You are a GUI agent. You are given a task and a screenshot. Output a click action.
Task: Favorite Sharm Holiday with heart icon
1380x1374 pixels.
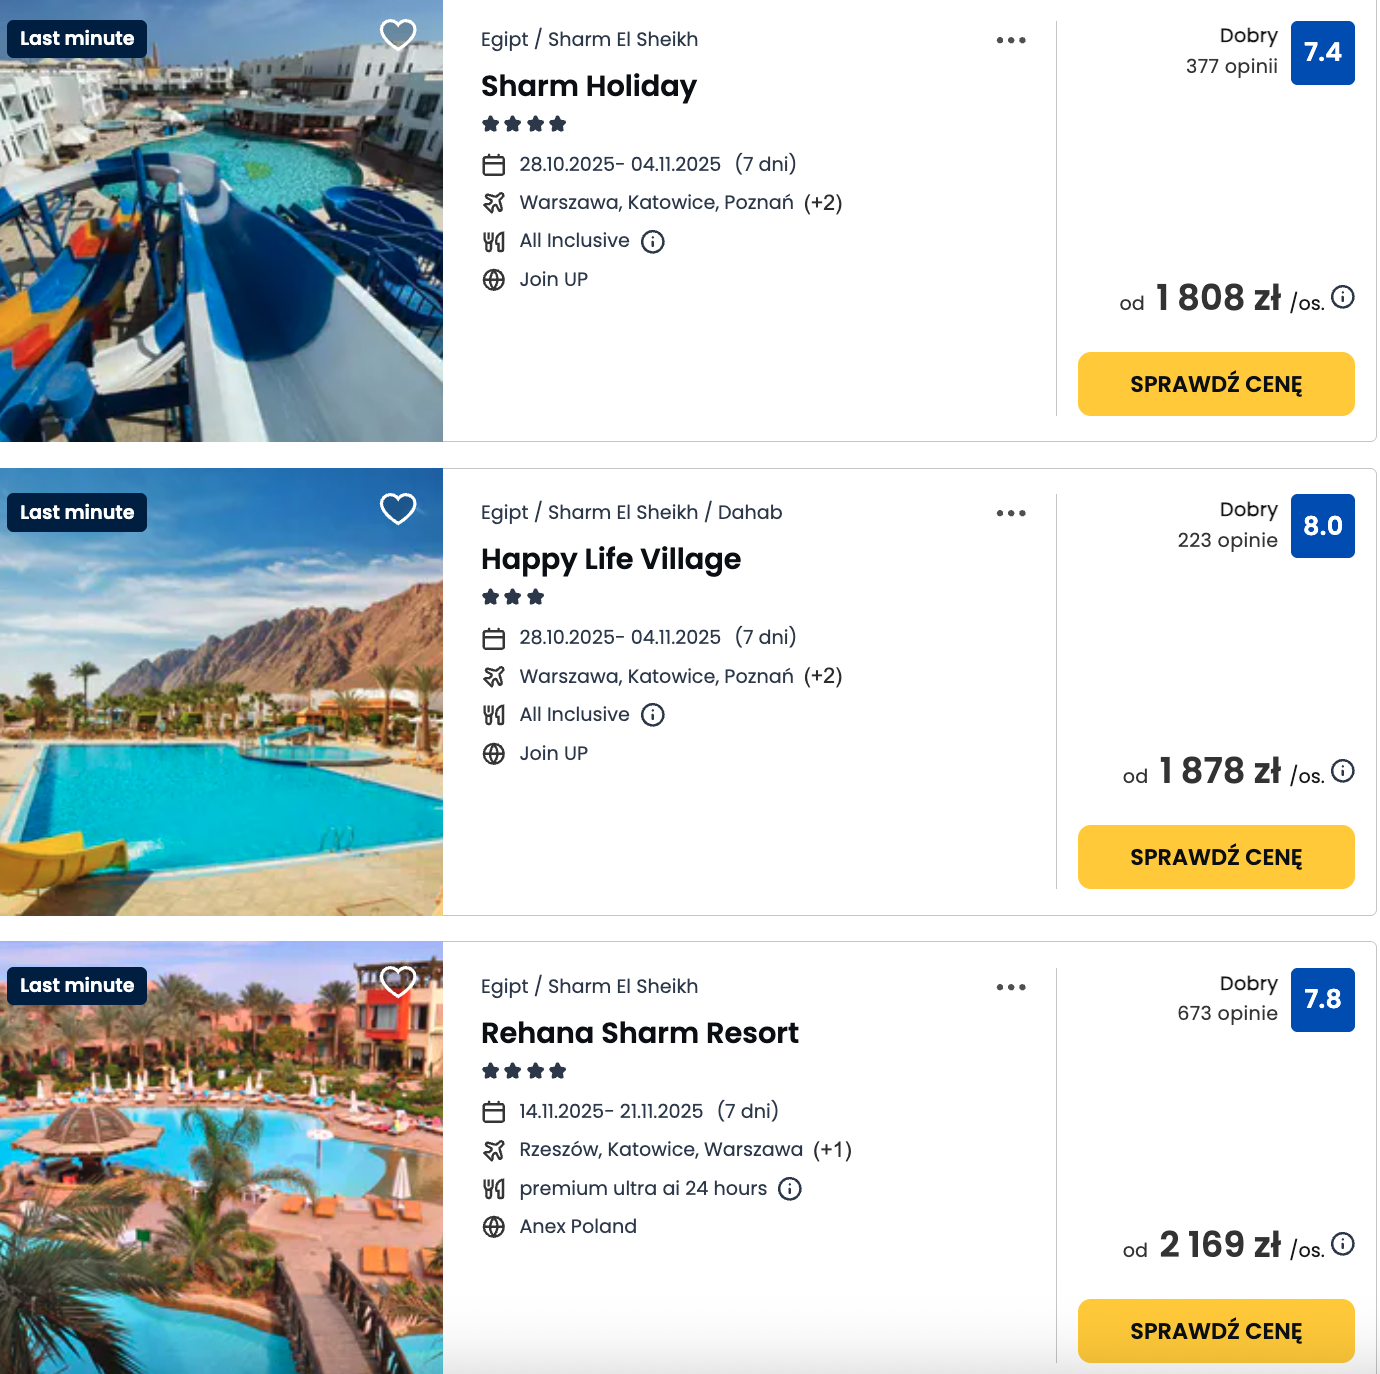pyautogui.click(x=398, y=35)
